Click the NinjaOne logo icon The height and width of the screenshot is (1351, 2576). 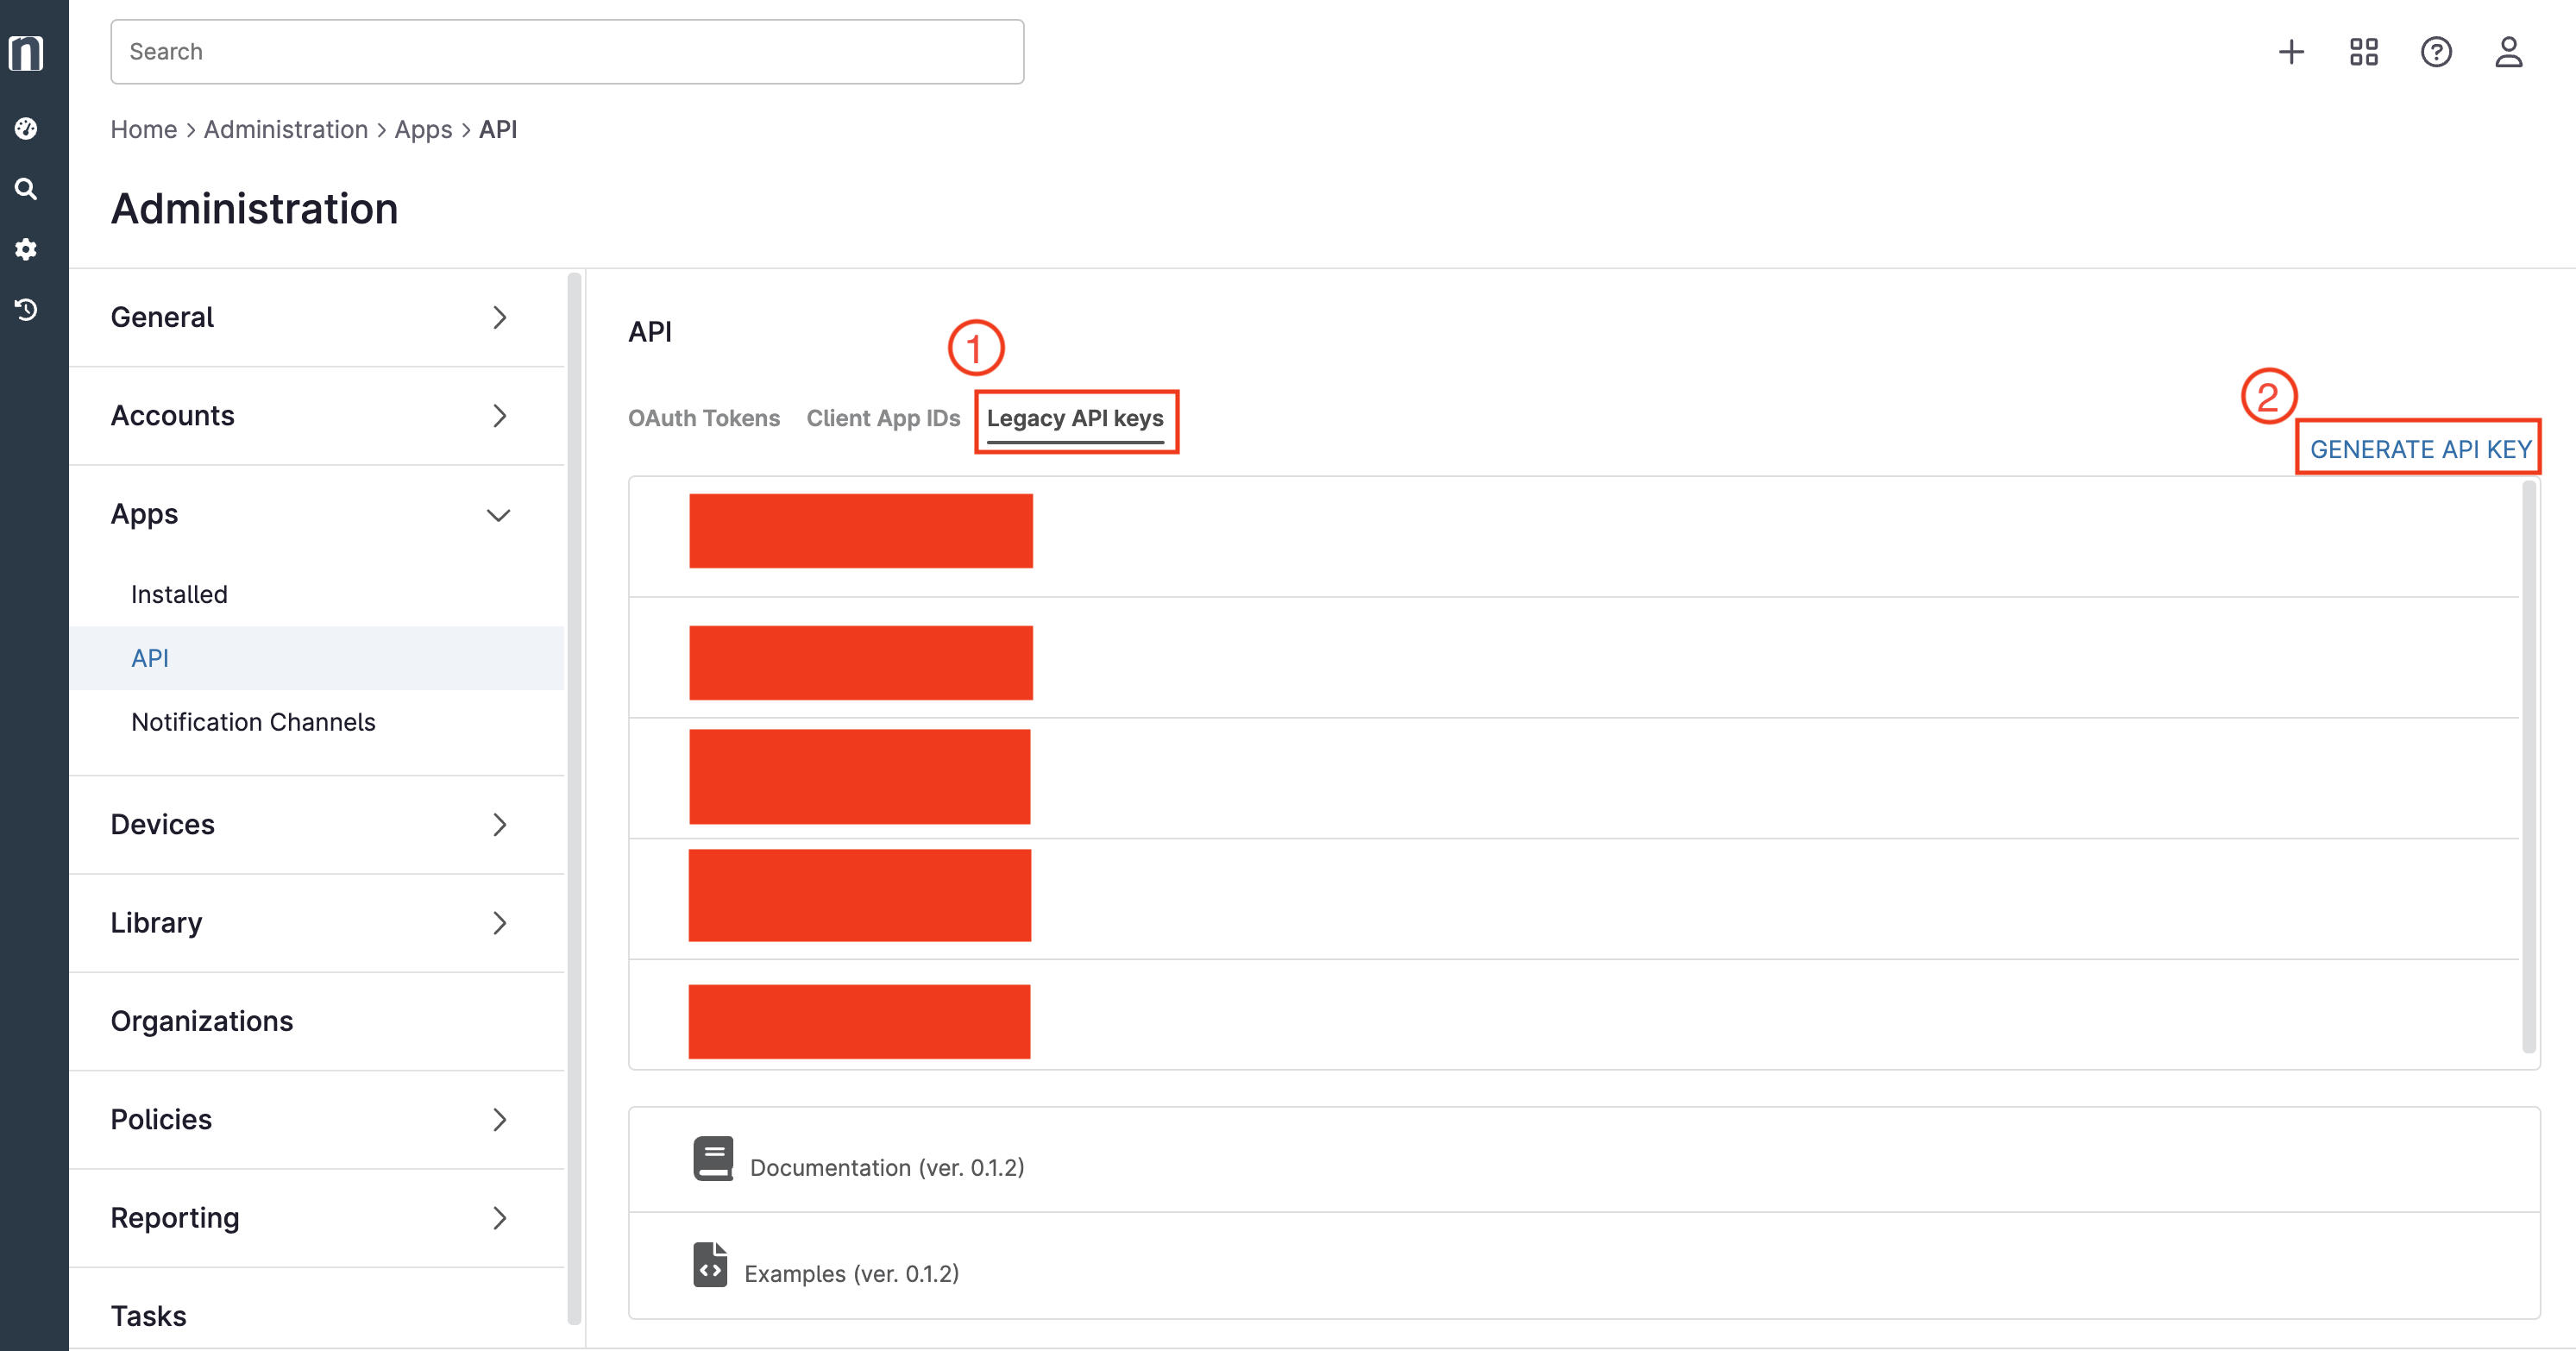click(26, 53)
